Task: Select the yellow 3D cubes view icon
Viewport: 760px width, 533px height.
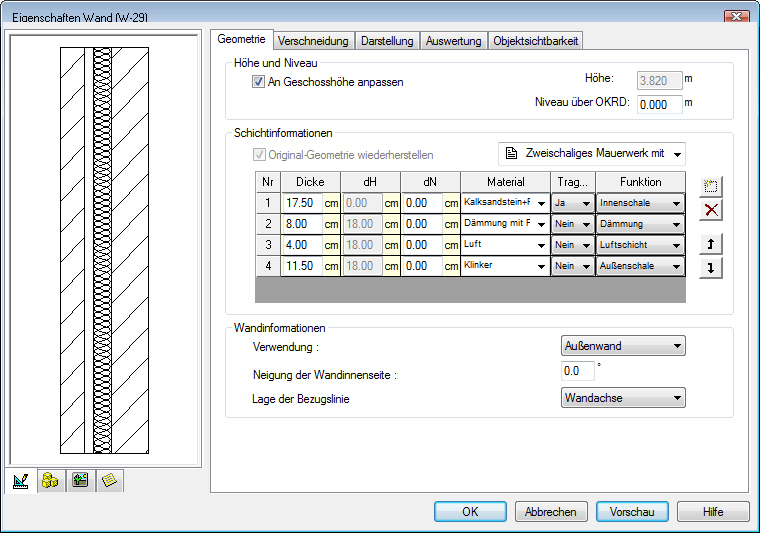Action: coord(50,481)
